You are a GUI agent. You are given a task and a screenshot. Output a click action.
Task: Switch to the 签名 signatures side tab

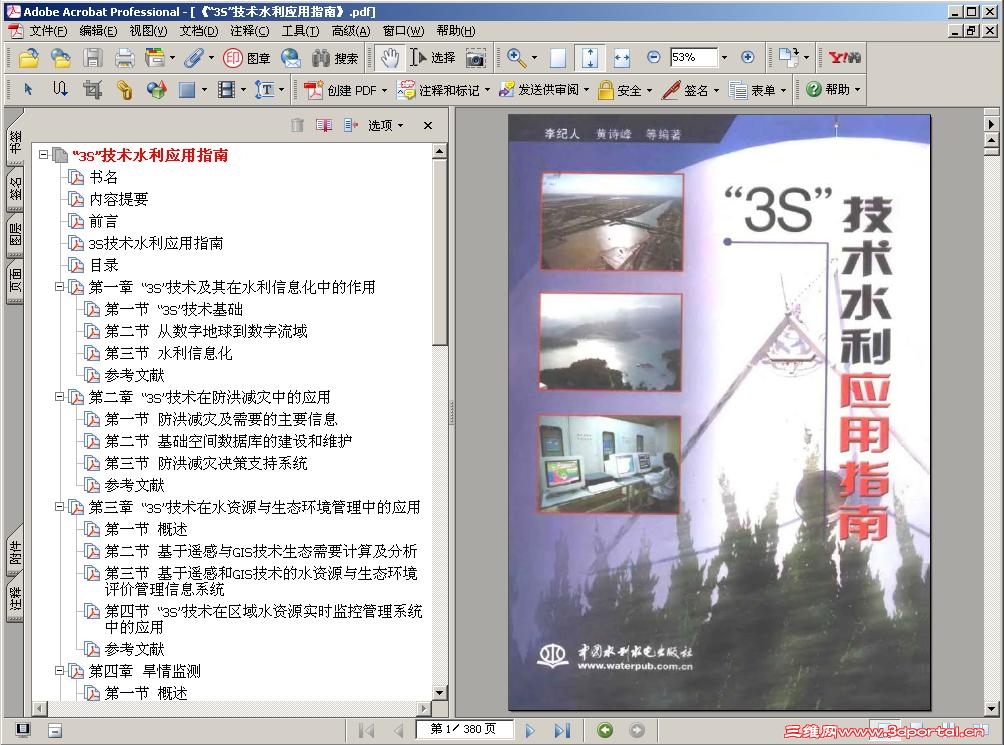pyautogui.click(x=15, y=189)
